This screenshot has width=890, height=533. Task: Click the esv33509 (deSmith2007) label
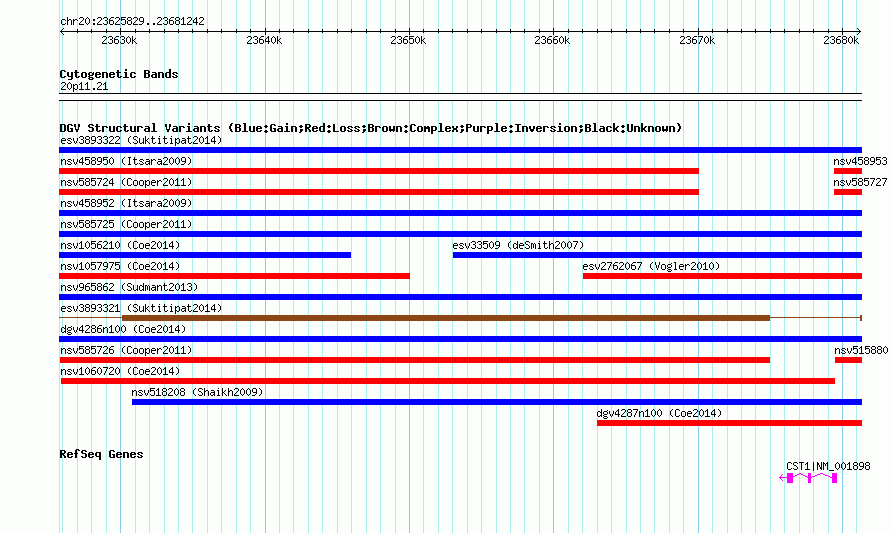518,245
